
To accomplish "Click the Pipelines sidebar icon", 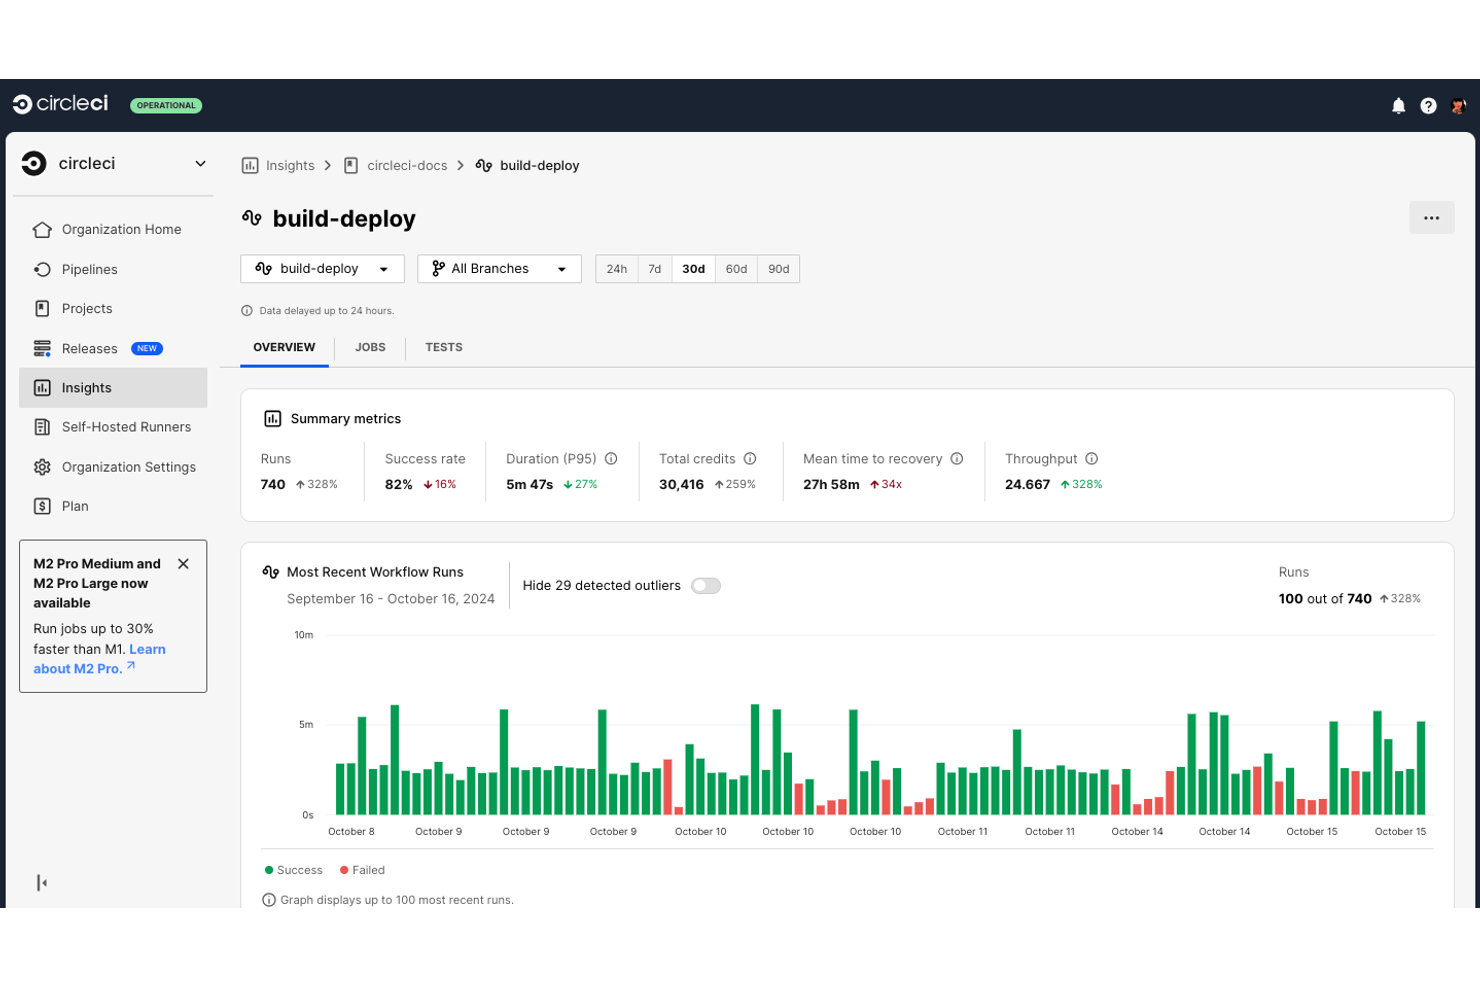I will tap(42, 269).
